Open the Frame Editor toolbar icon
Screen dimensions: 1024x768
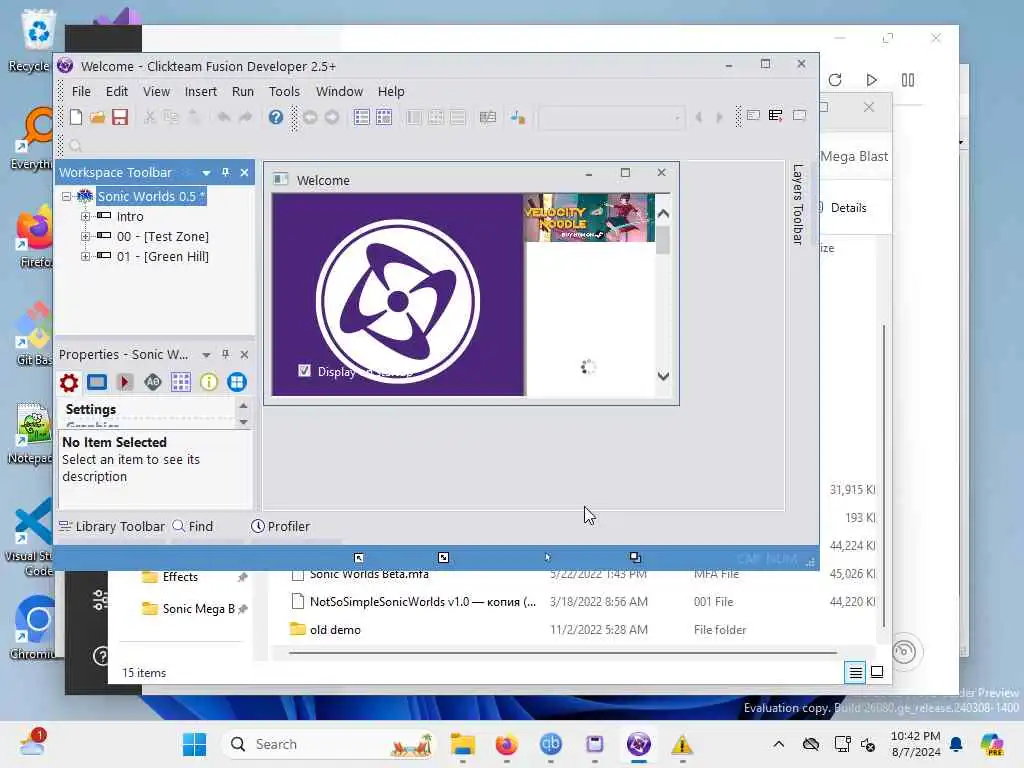tap(384, 117)
